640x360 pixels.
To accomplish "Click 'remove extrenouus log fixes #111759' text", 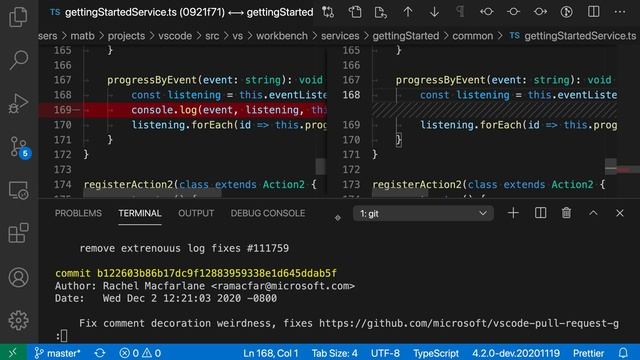I will [x=184, y=248].
